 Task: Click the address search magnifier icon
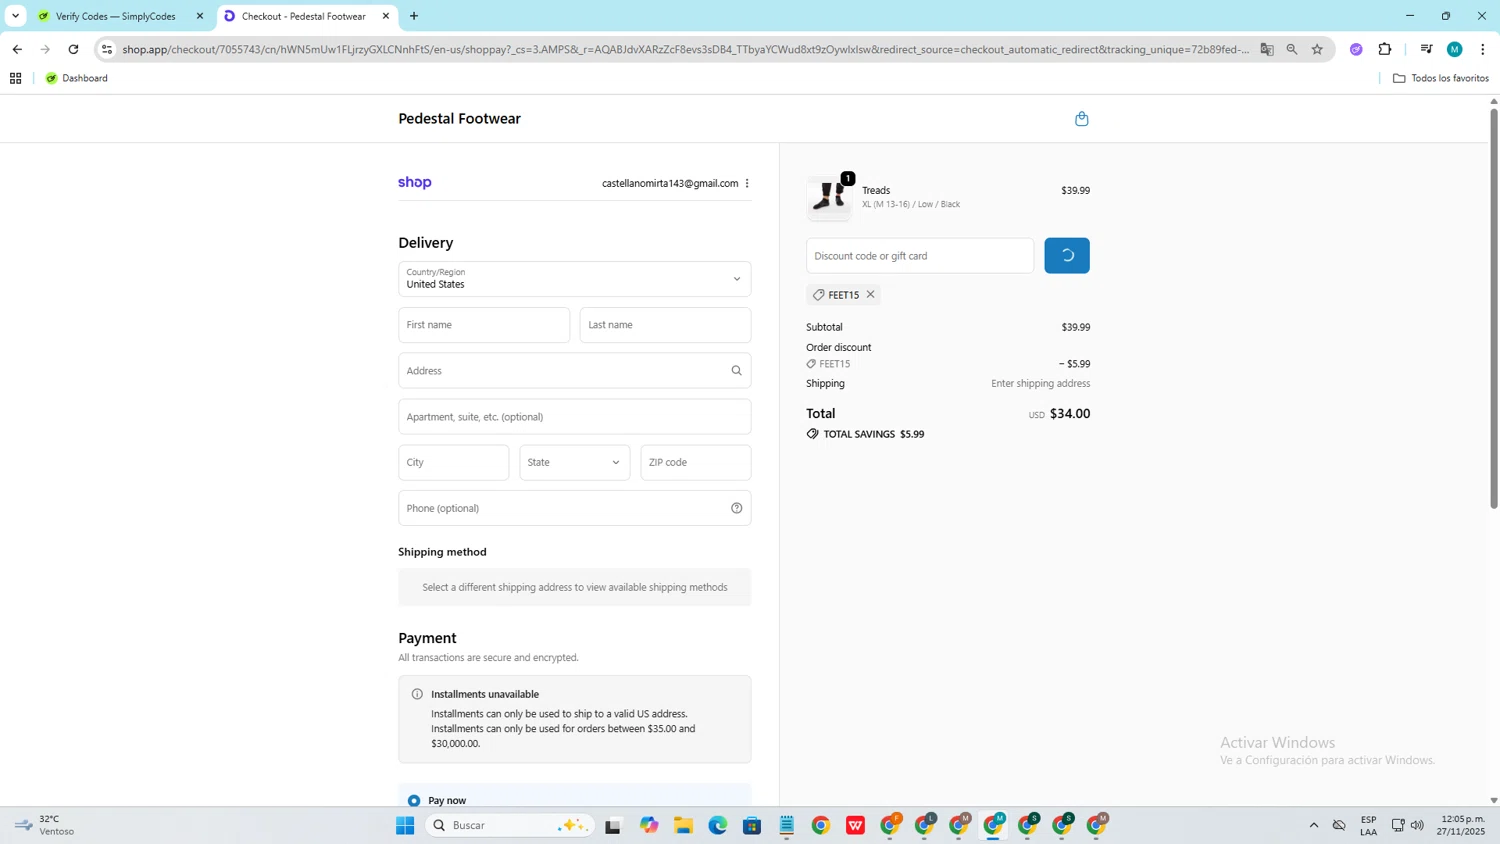pyautogui.click(x=736, y=371)
